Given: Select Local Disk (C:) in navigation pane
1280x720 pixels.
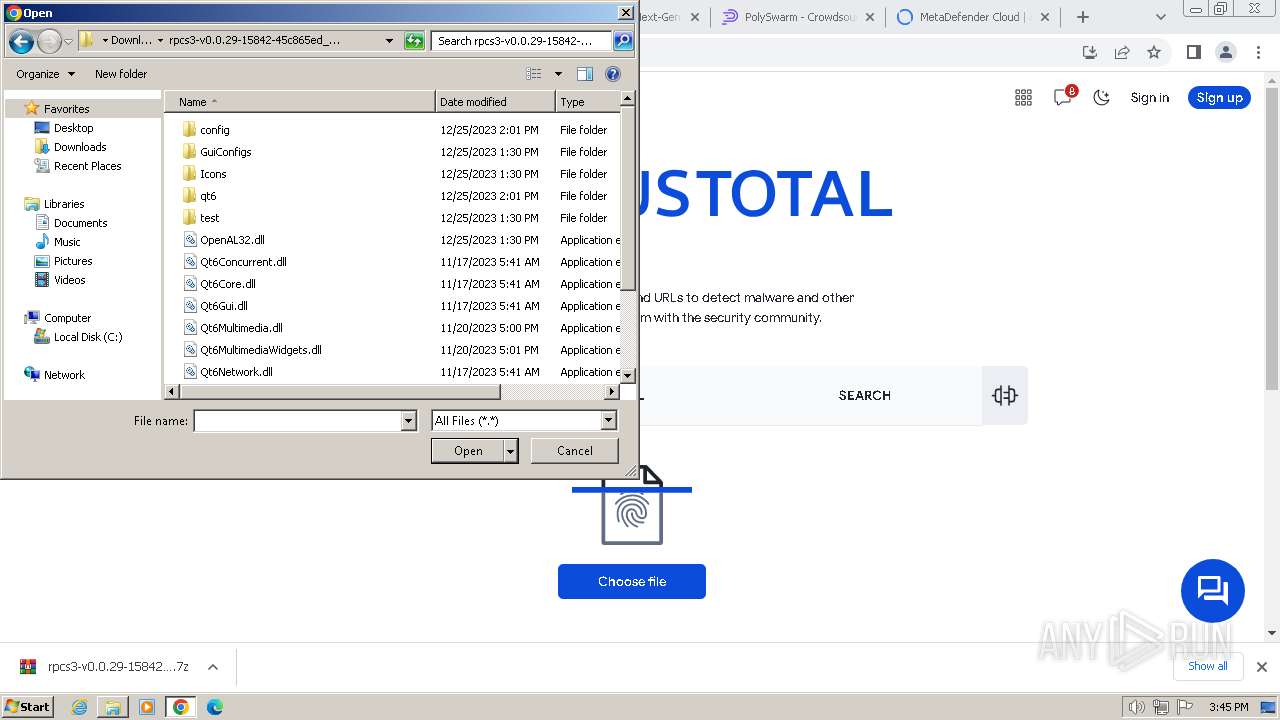Looking at the screenshot, I should point(87,337).
